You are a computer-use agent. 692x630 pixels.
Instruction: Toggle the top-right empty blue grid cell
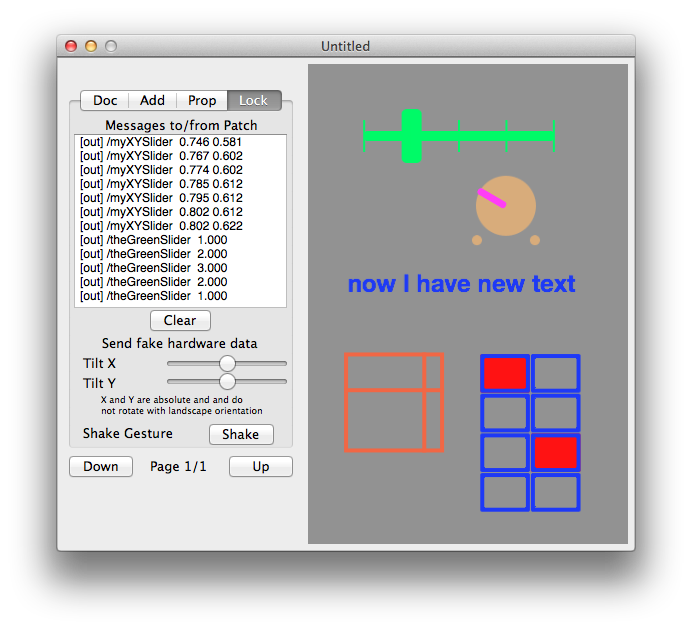point(555,373)
